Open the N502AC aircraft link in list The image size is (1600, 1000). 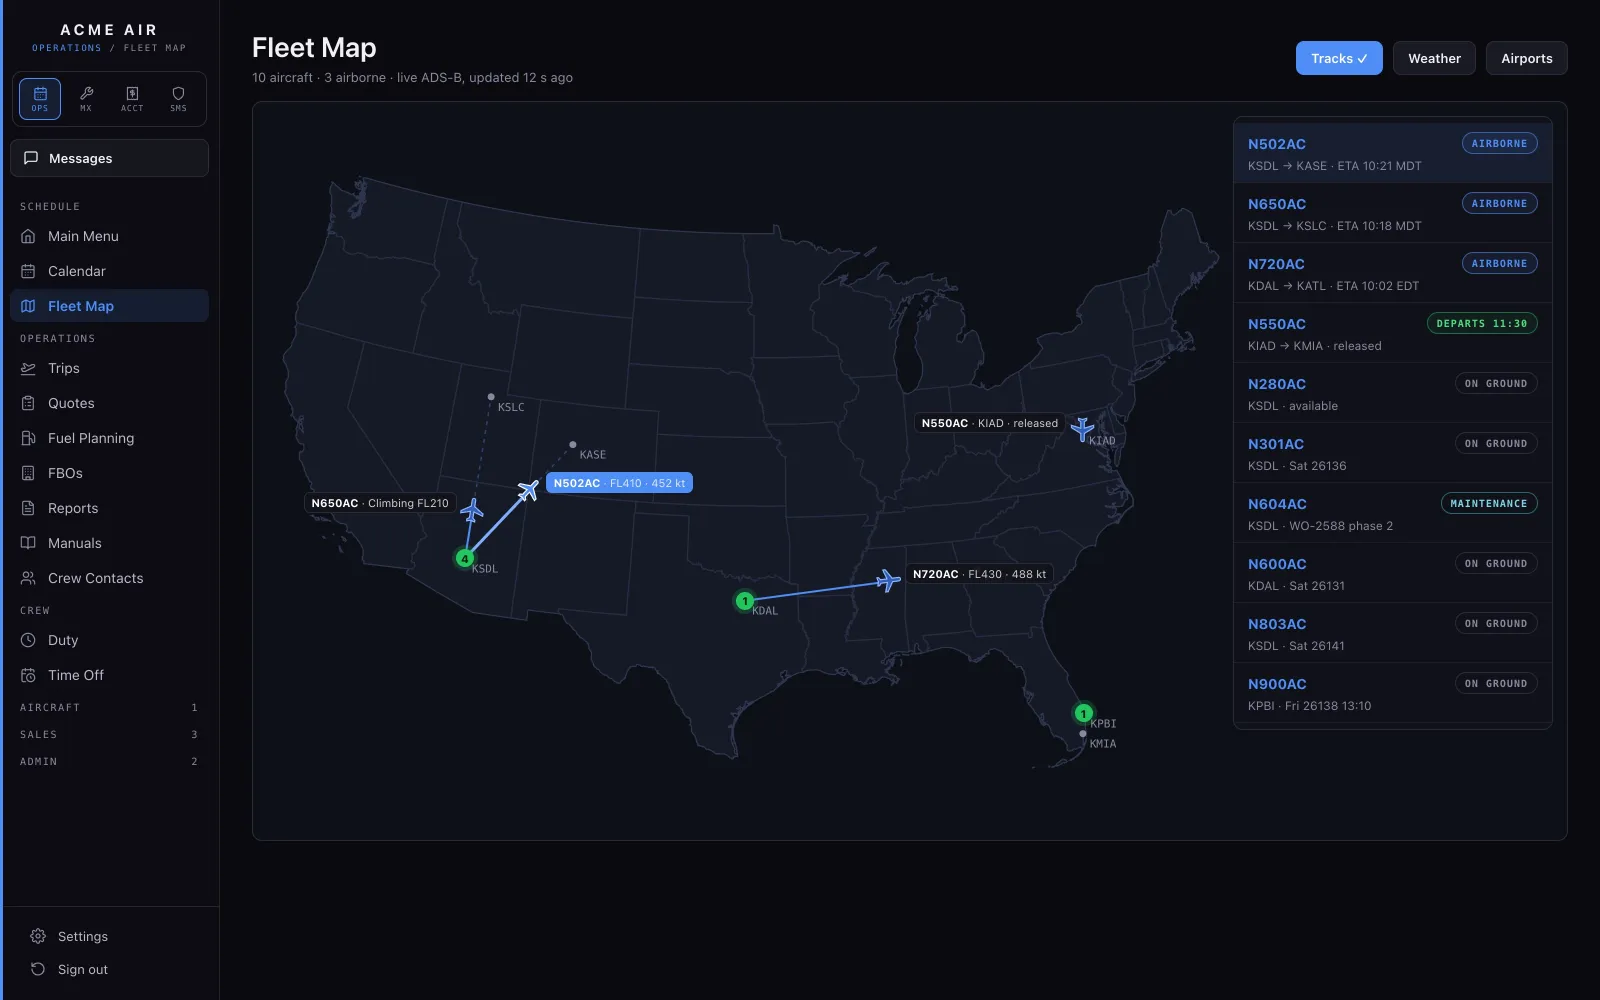tap(1276, 144)
